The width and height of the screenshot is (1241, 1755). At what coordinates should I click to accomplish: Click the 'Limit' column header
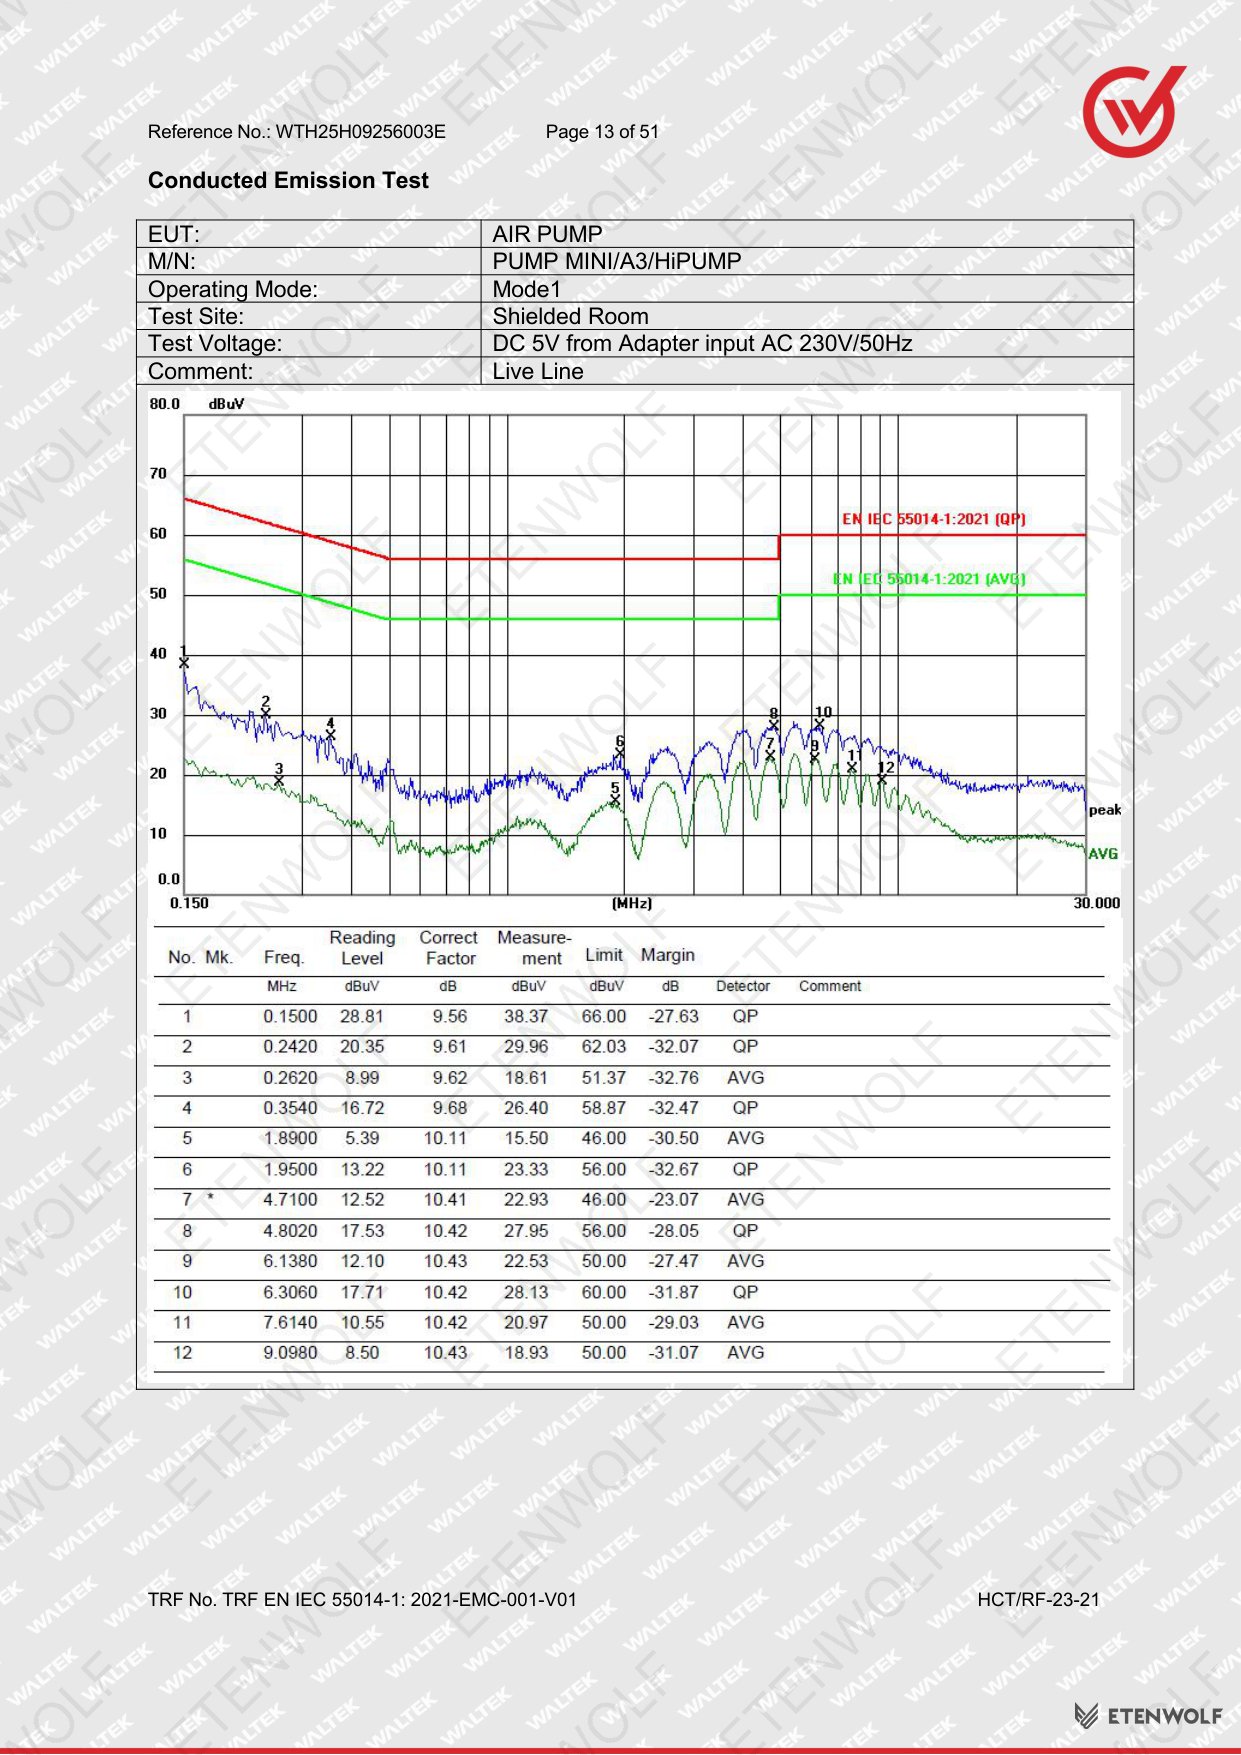[604, 955]
